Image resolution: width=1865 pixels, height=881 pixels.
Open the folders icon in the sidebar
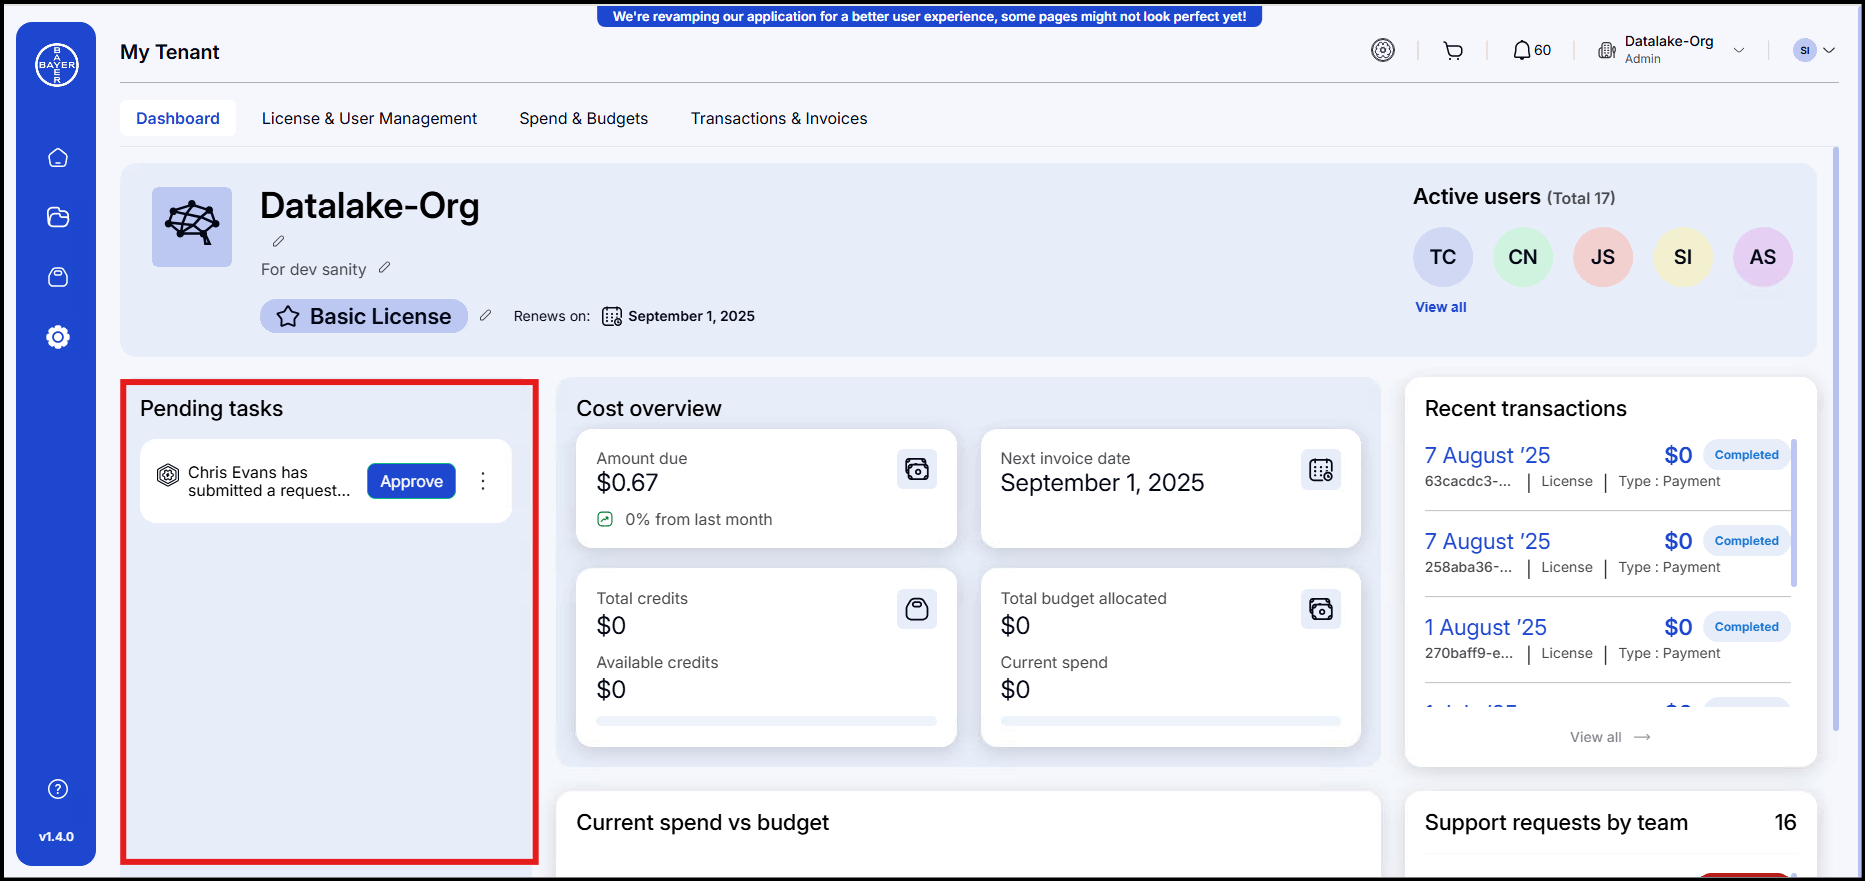pos(58,217)
